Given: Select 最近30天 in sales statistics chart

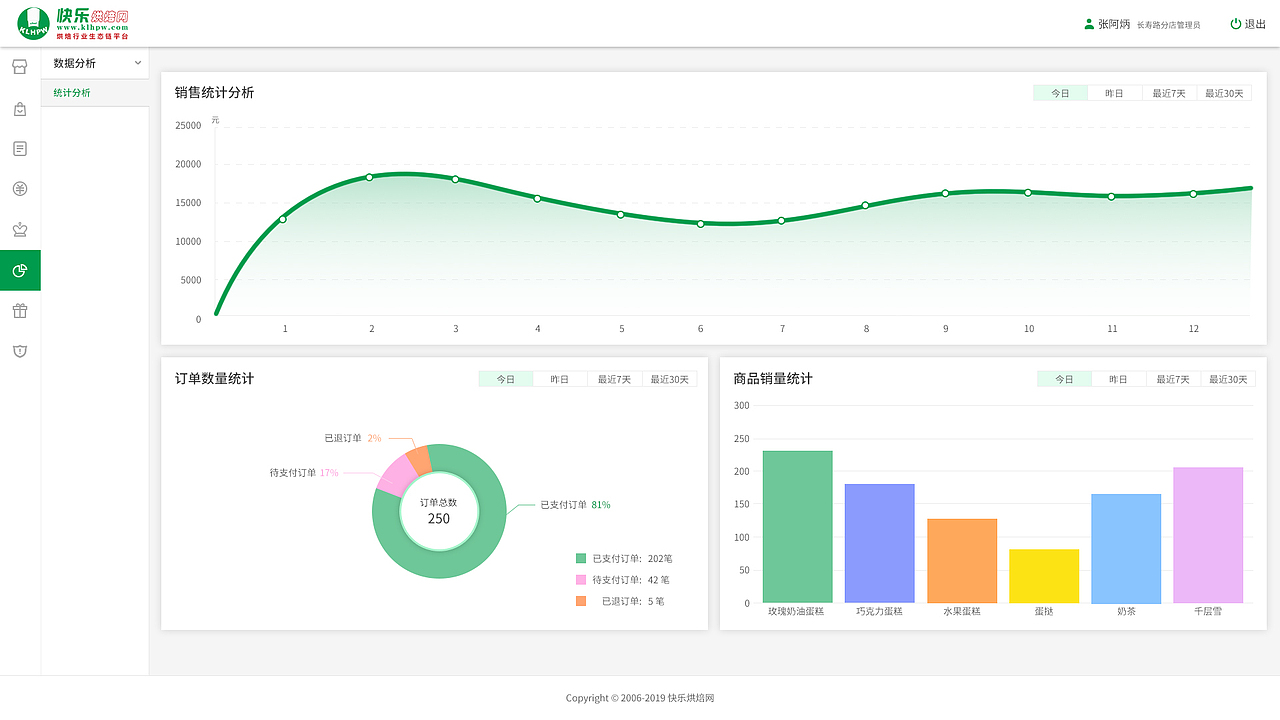Looking at the screenshot, I should [1224, 93].
